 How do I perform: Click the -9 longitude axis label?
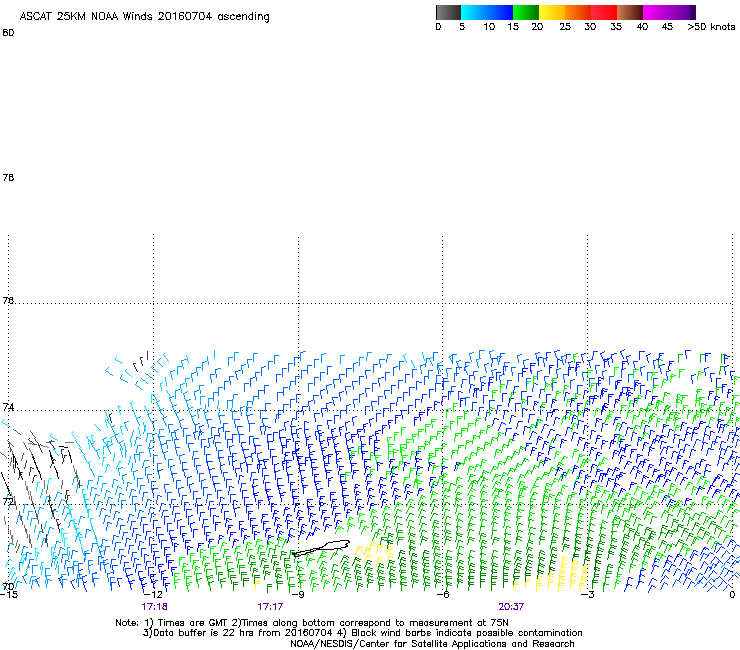[298, 595]
